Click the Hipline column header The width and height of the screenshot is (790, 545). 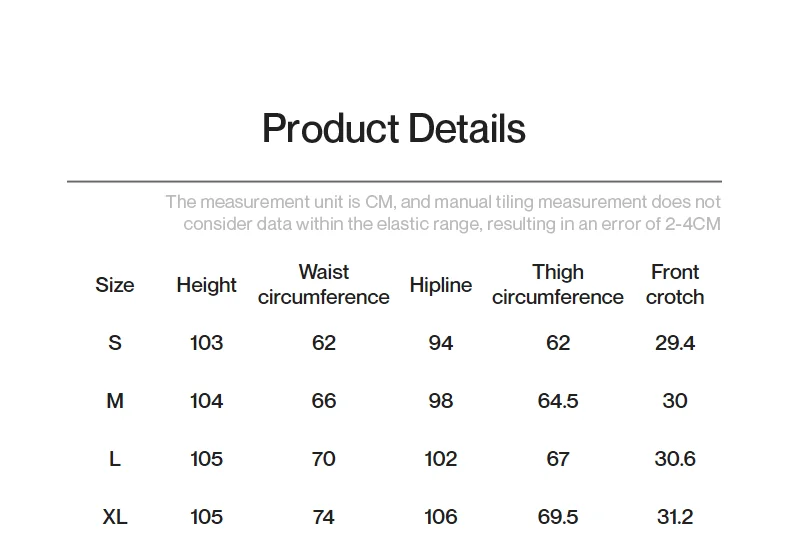coord(440,285)
